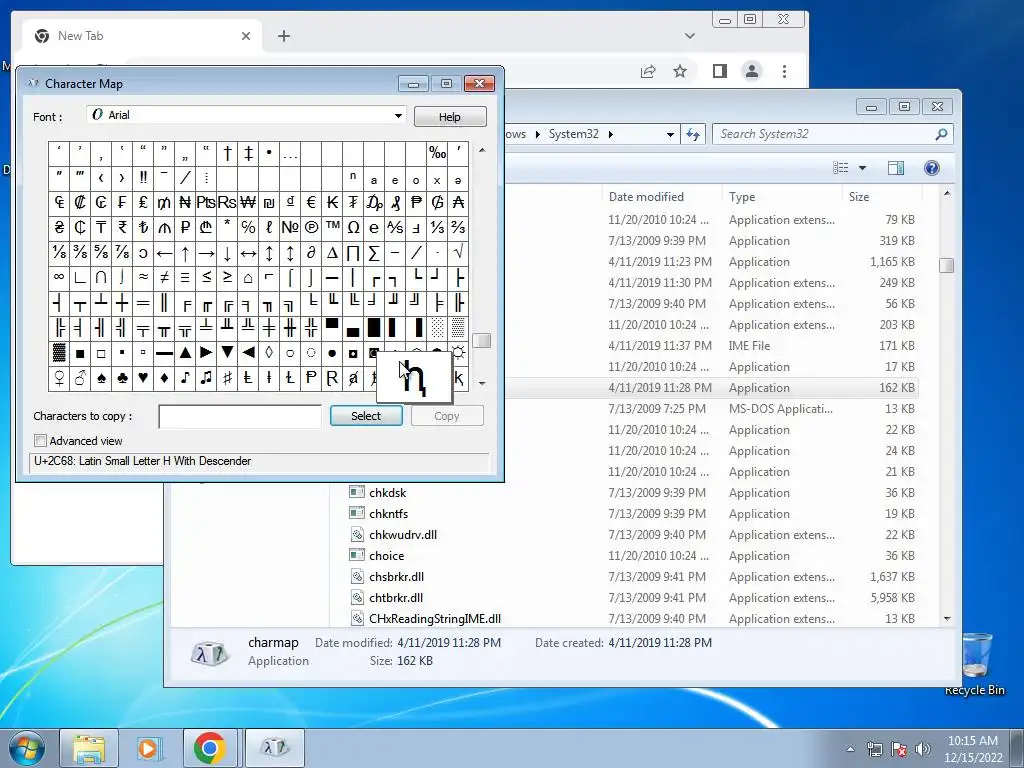Expand the Explorer address bar history dropdown
This screenshot has height=768, width=1024.
click(x=670, y=135)
